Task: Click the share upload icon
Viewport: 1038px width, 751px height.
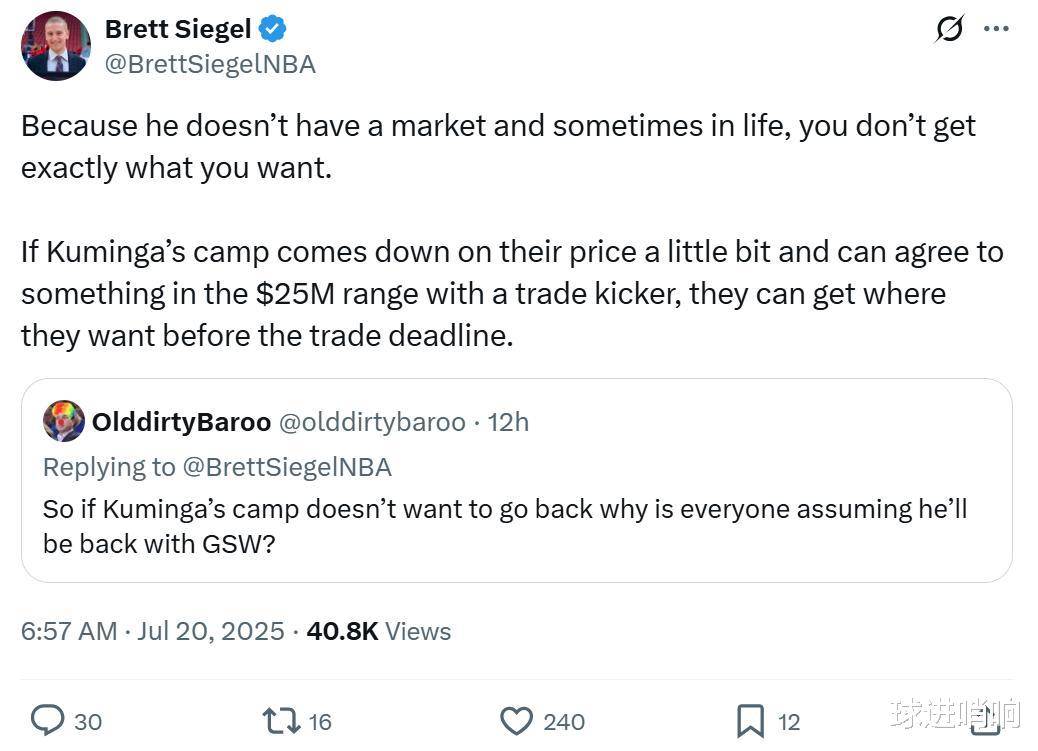Action: coord(985,720)
